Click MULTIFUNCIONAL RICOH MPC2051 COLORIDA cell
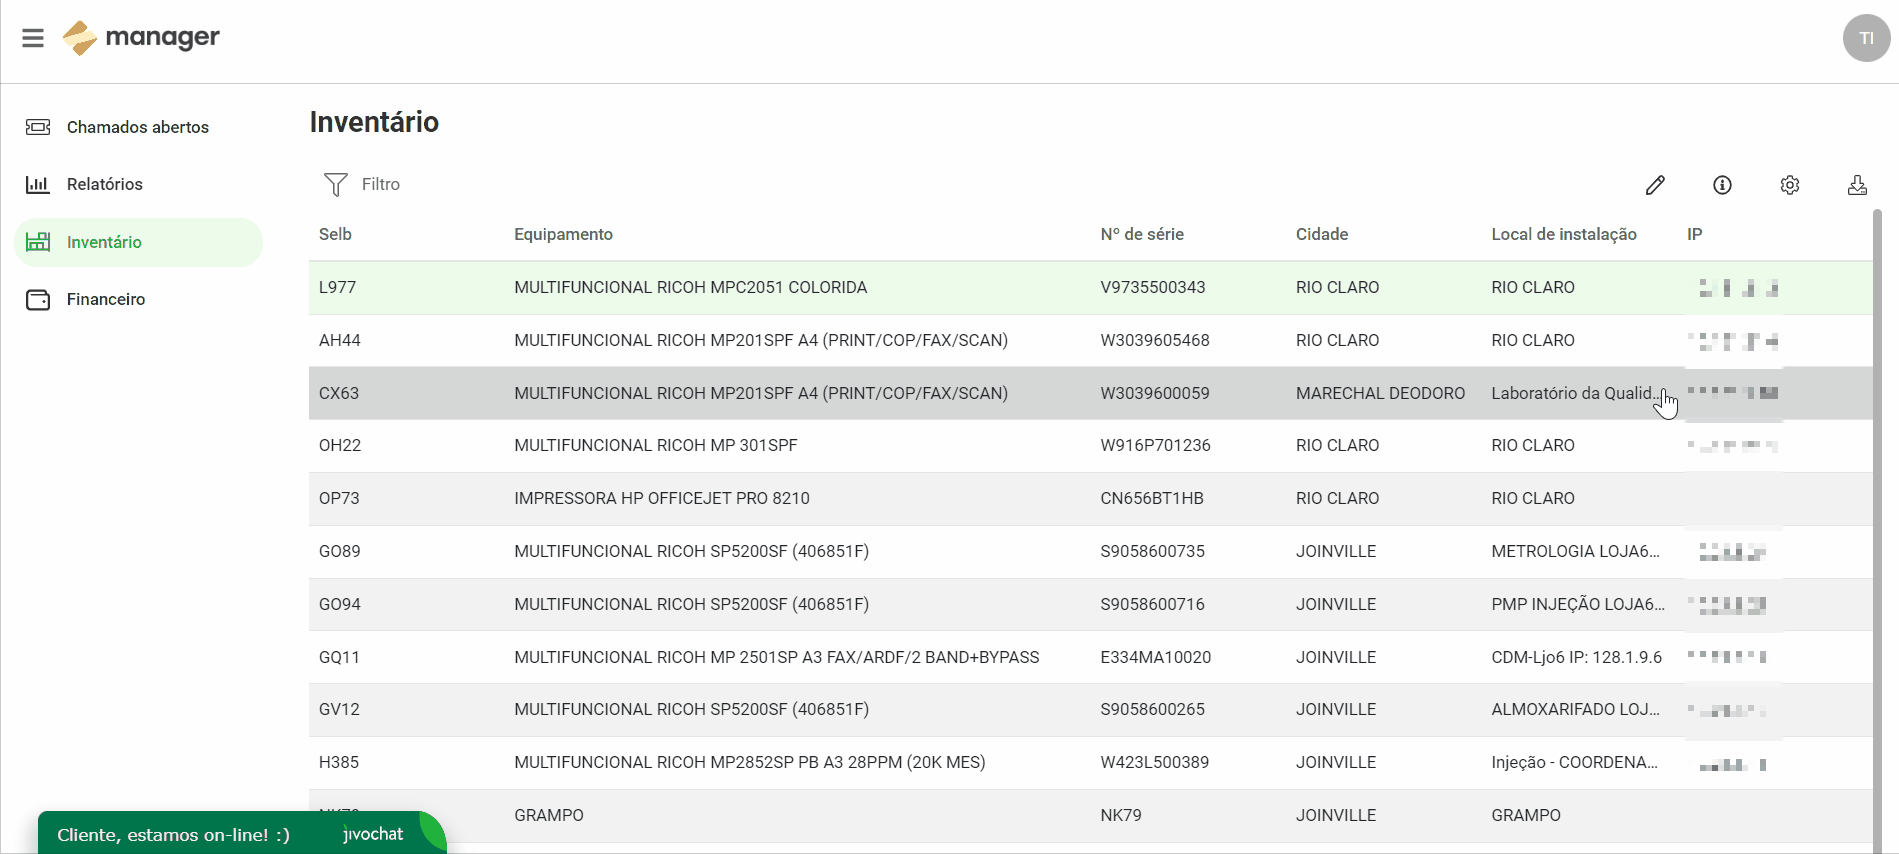 click(x=690, y=288)
